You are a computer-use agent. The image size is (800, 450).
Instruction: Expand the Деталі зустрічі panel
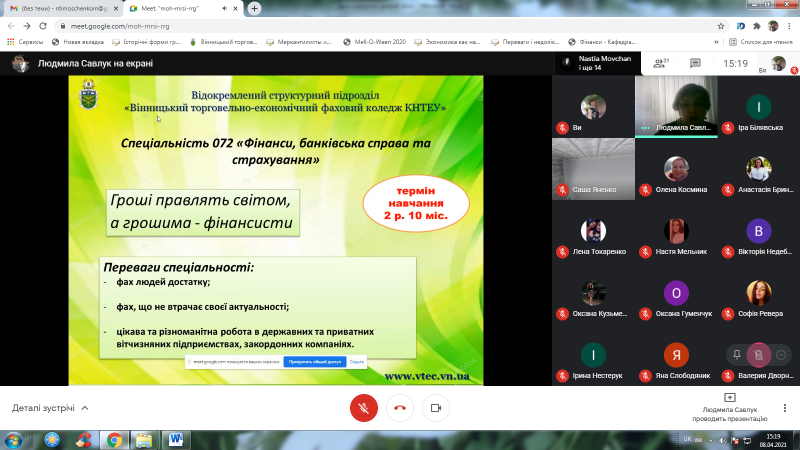(x=50, y=408)
